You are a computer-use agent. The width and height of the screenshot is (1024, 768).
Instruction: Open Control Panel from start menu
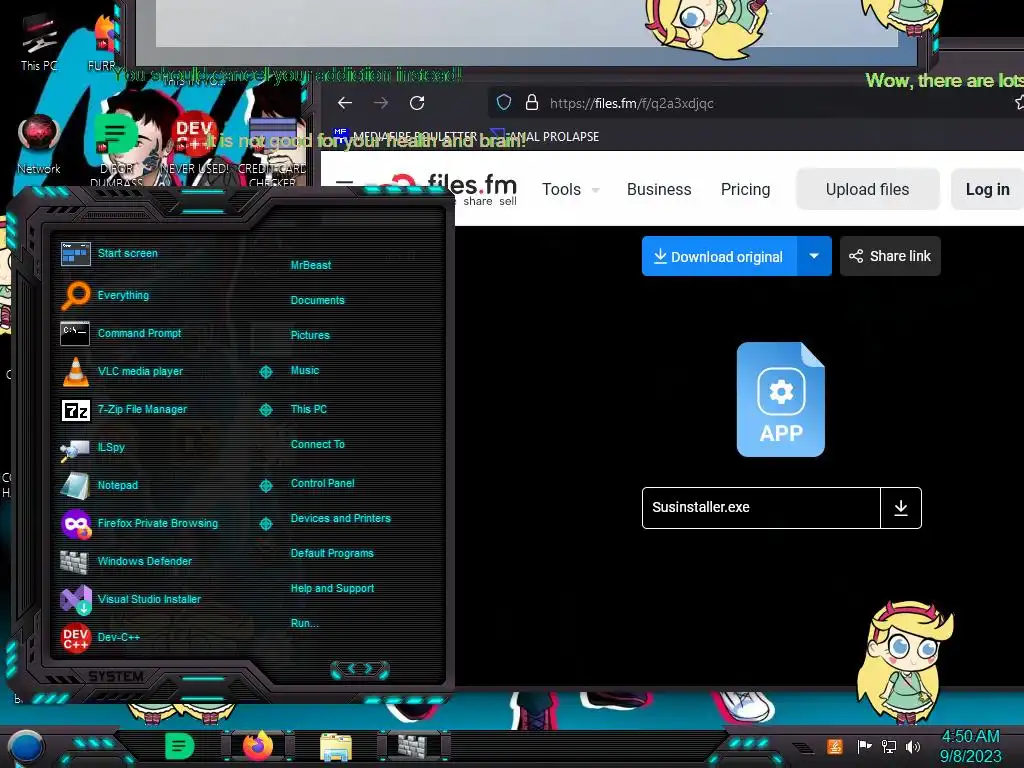(323, 483)
